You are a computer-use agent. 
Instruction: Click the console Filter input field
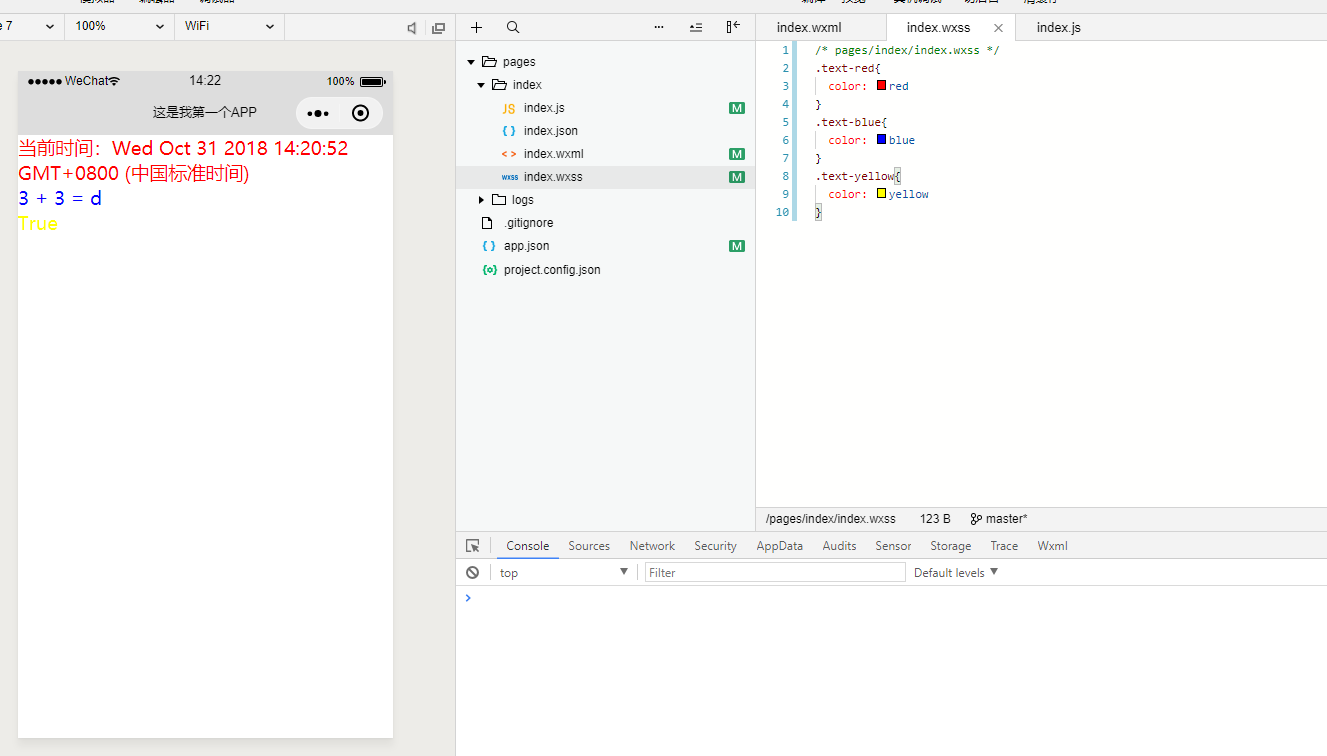(x=774, y=573)
